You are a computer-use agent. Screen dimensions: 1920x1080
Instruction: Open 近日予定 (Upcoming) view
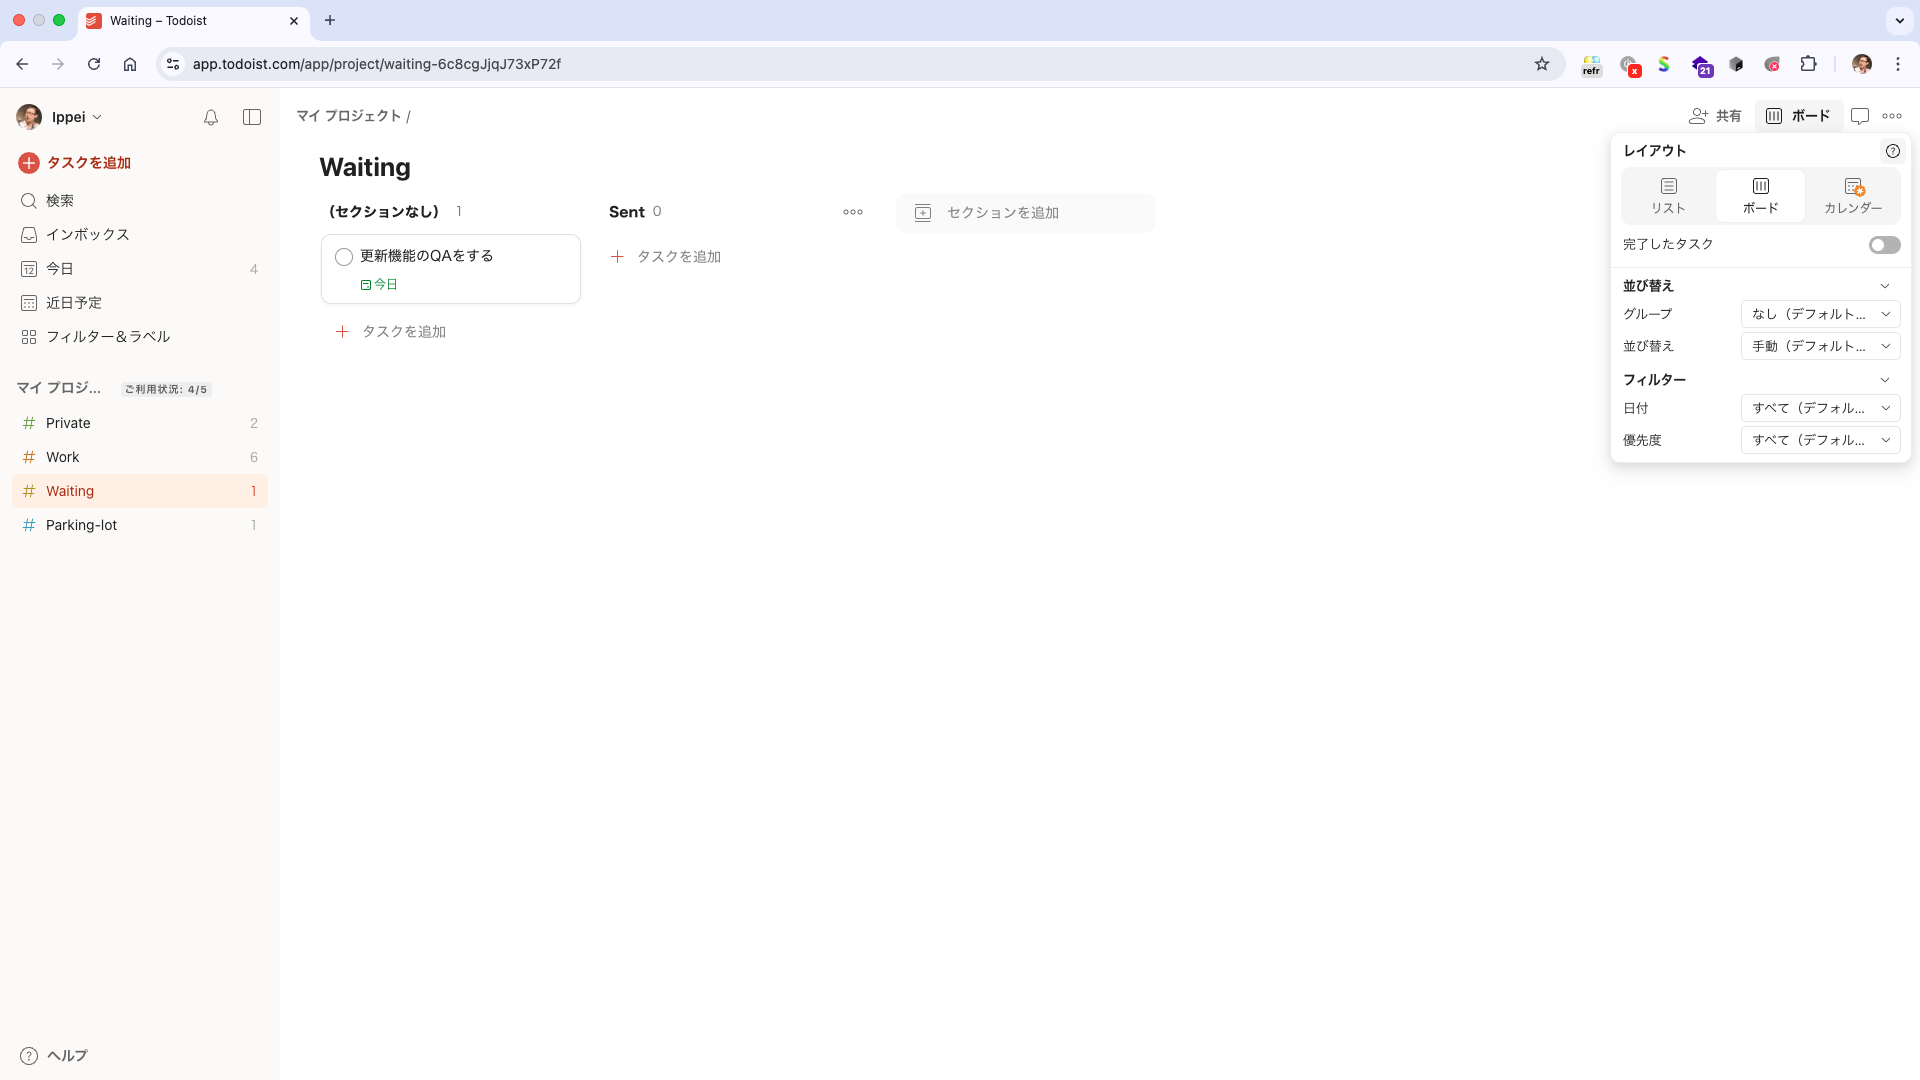coord(75,303)
